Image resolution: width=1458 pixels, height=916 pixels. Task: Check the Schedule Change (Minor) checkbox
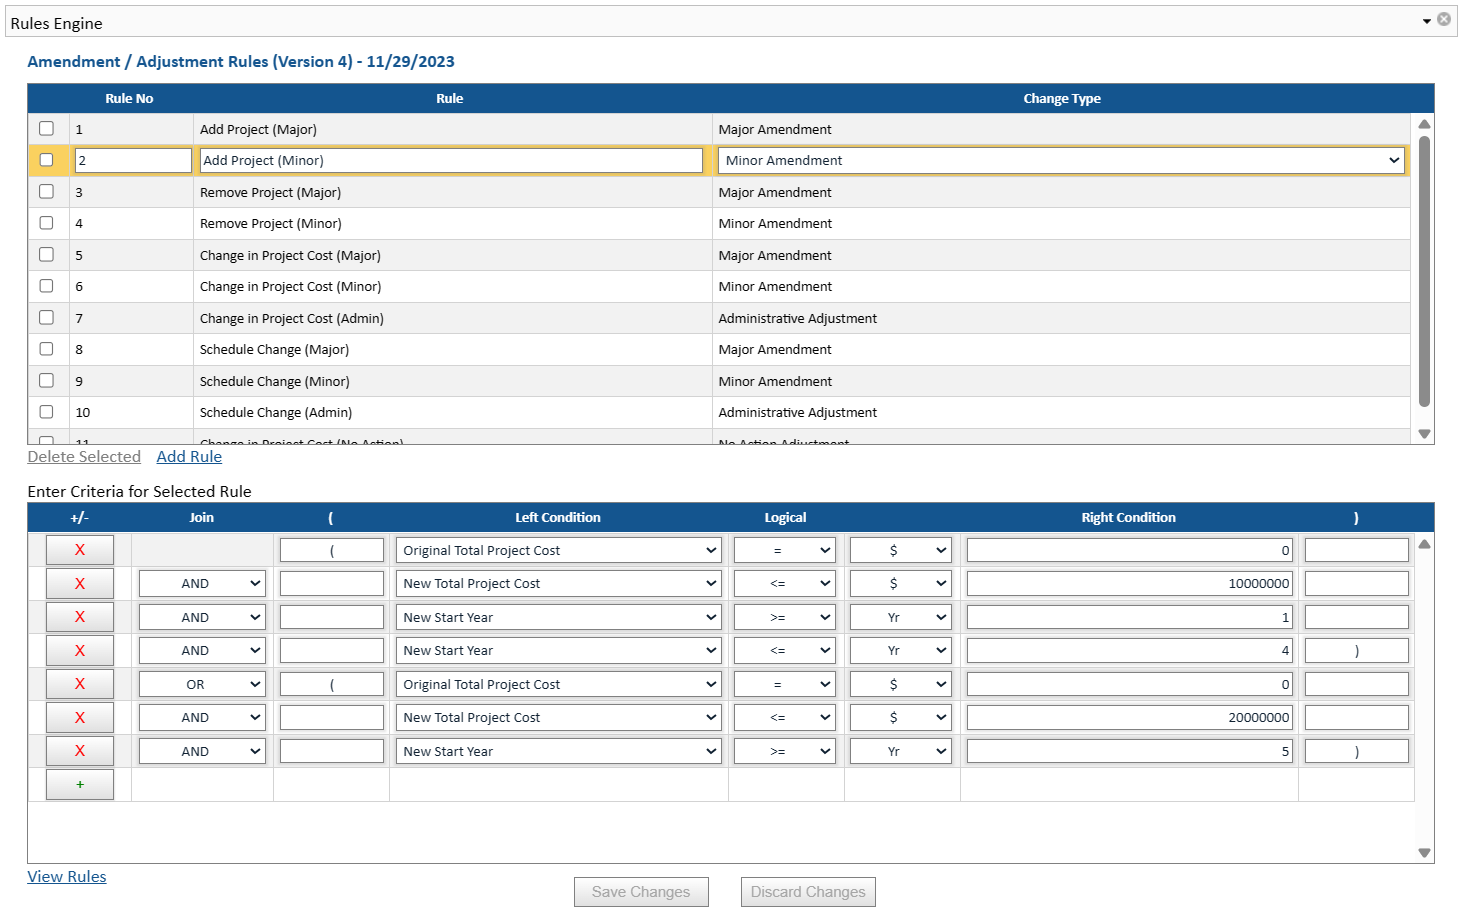pos(46,380)
